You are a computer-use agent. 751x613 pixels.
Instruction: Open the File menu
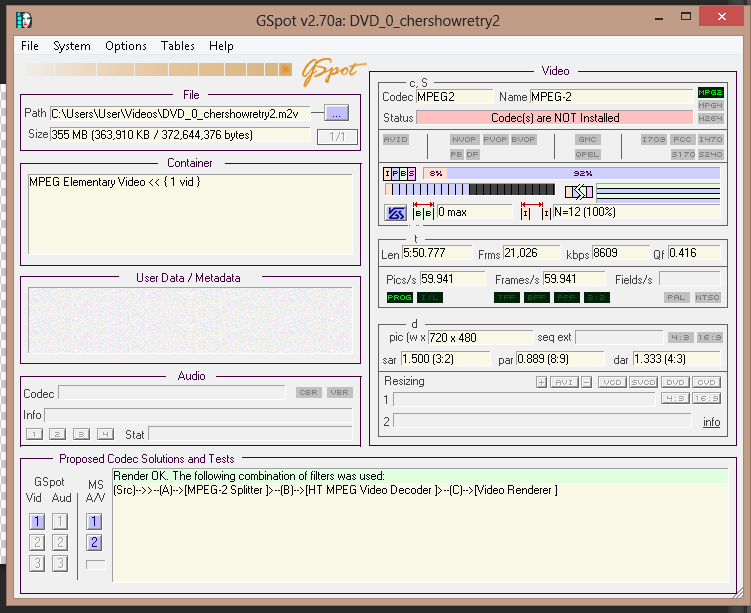tap(30, 46)
